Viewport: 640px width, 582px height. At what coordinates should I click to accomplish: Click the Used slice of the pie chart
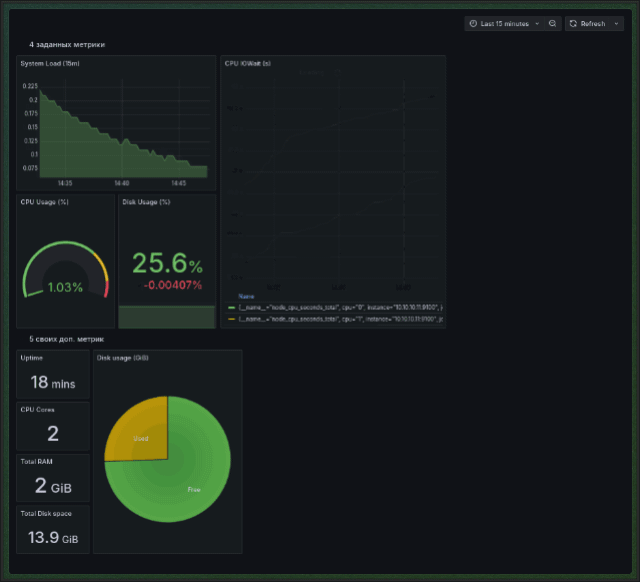pyautogui.click(x=142, y=438)
